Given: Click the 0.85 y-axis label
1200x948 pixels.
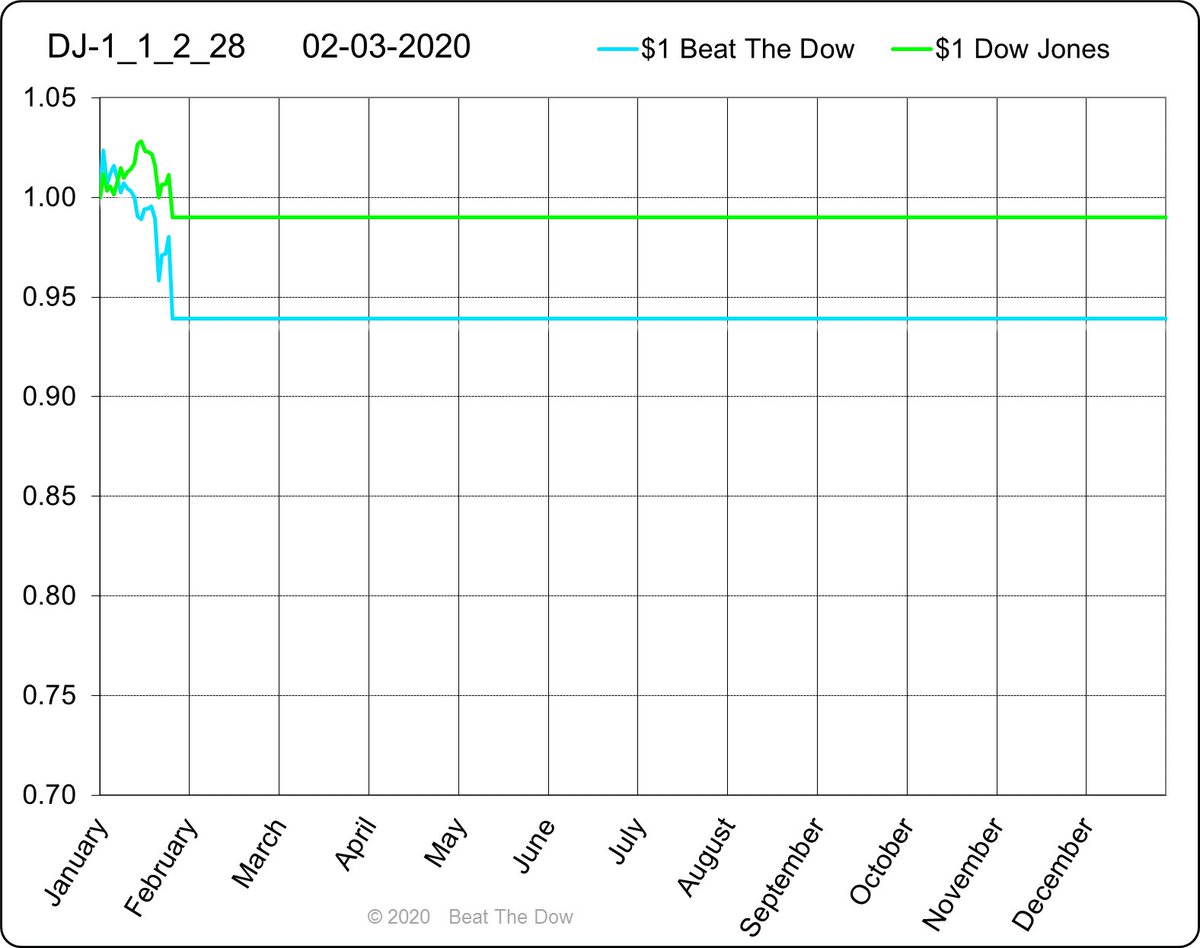Looking at the screenshot, I should (48, 497).
